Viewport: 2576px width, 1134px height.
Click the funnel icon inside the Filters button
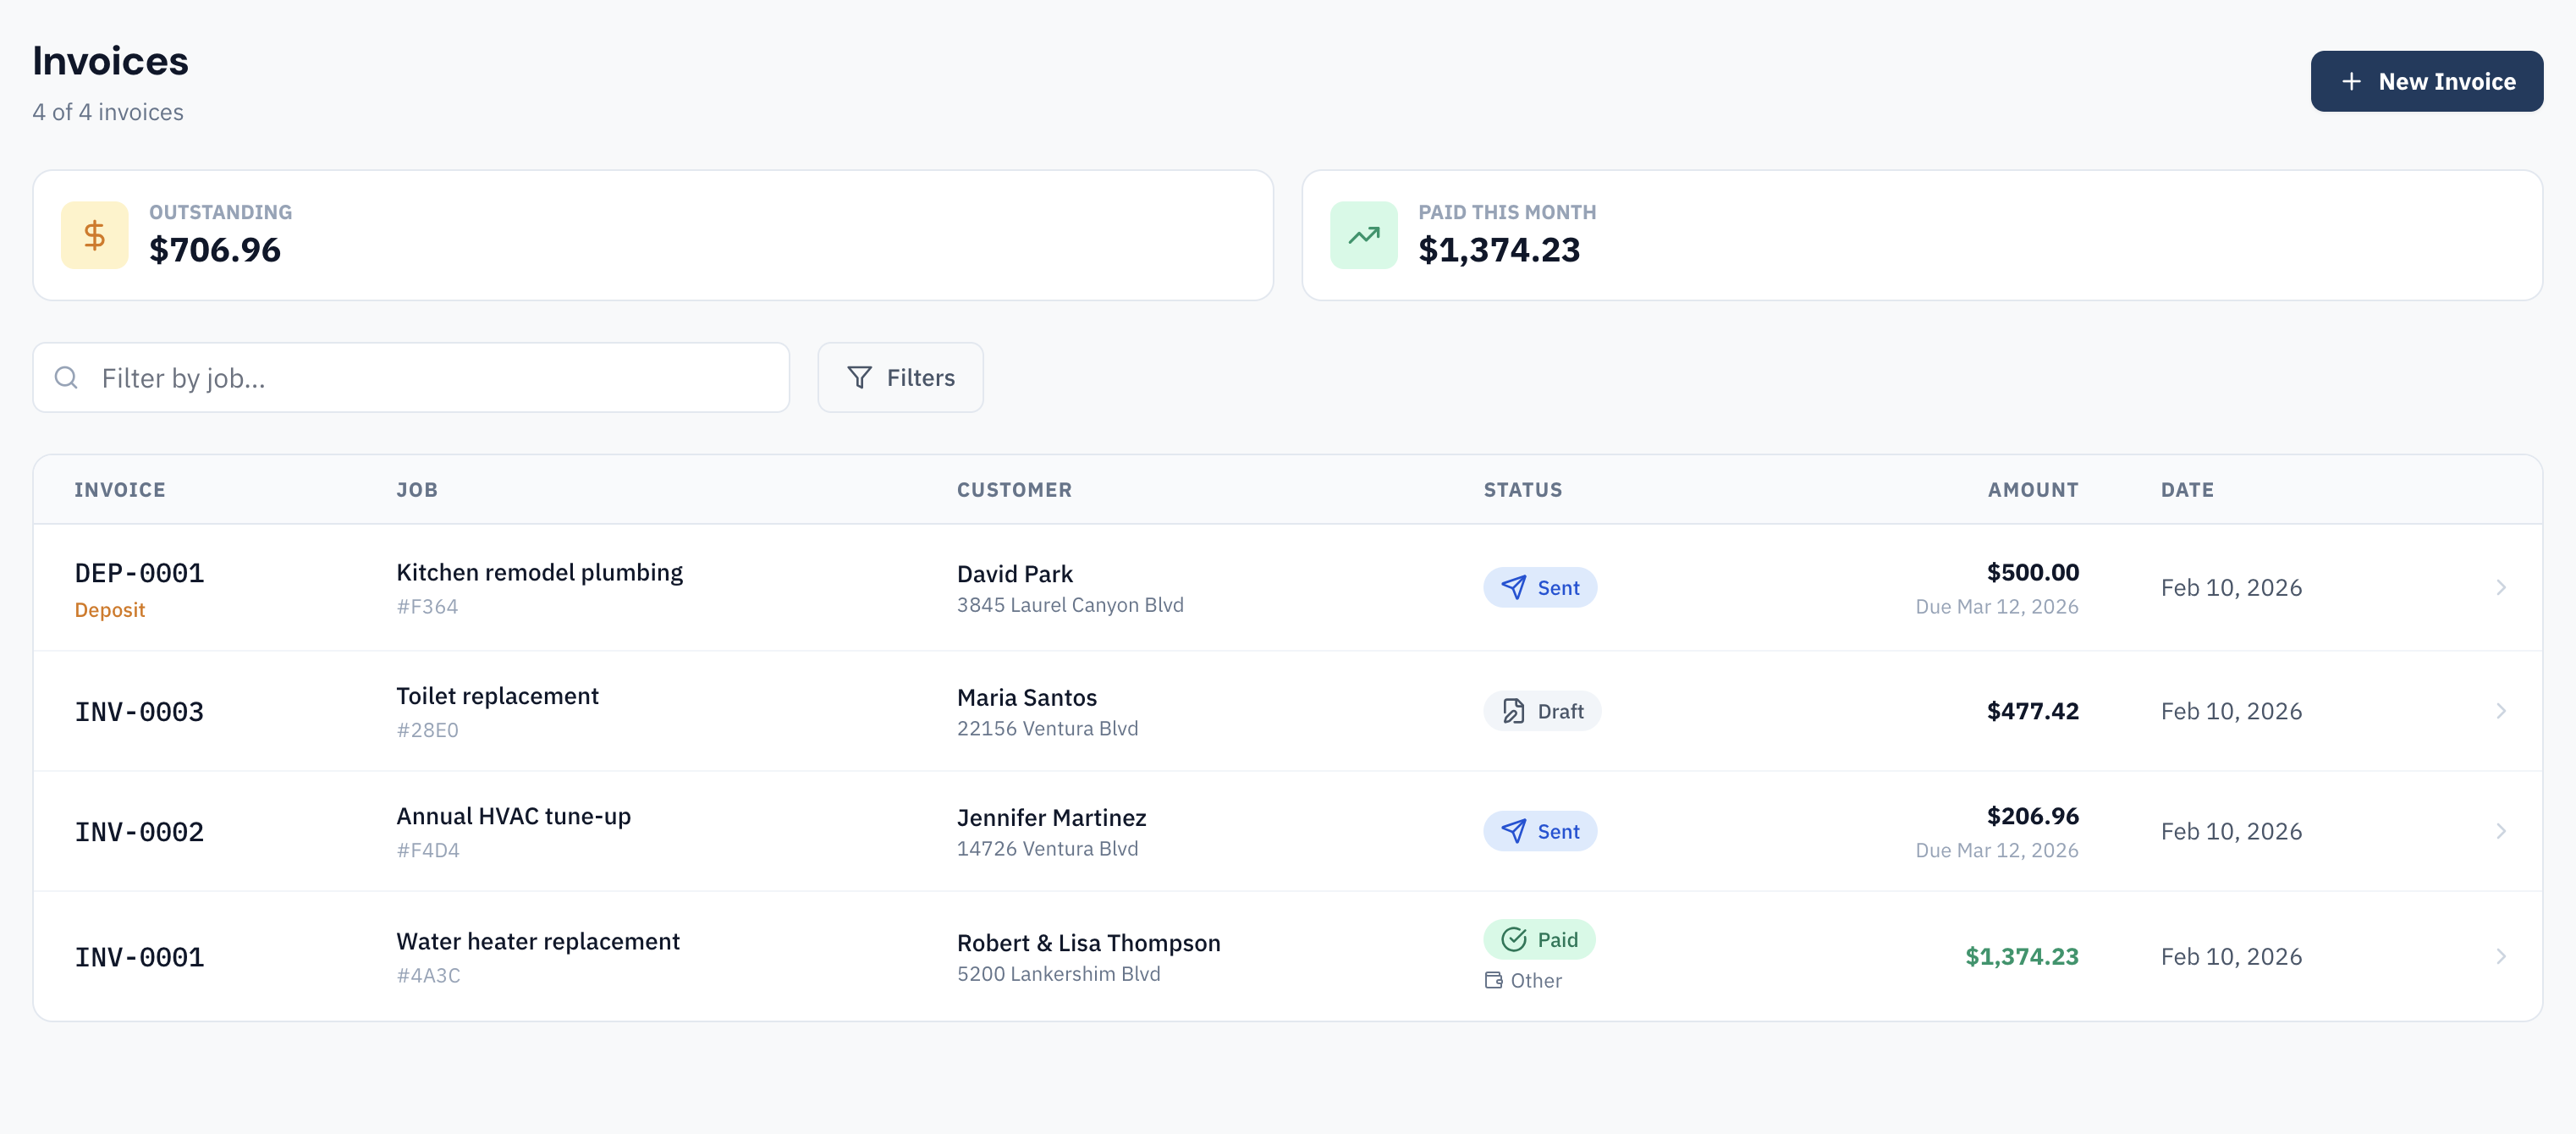point(859,377)
